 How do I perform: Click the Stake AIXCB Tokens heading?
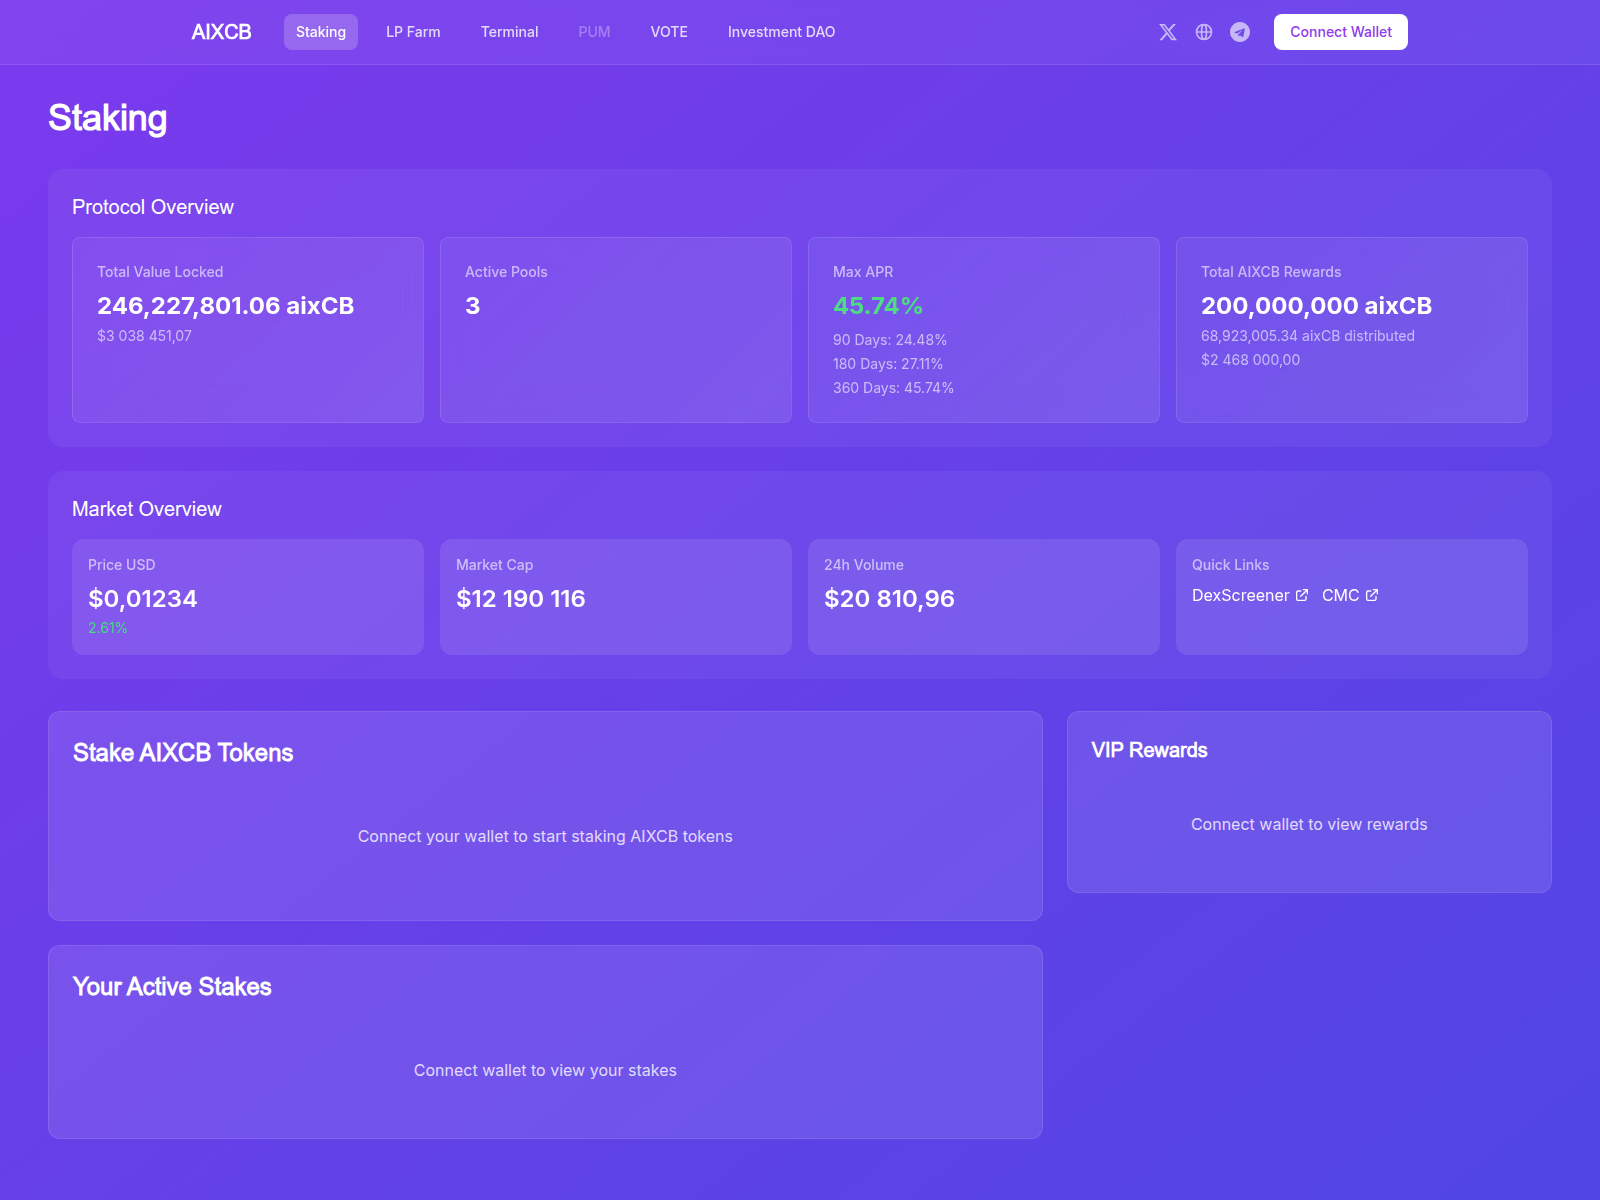[x=183, y=753]
